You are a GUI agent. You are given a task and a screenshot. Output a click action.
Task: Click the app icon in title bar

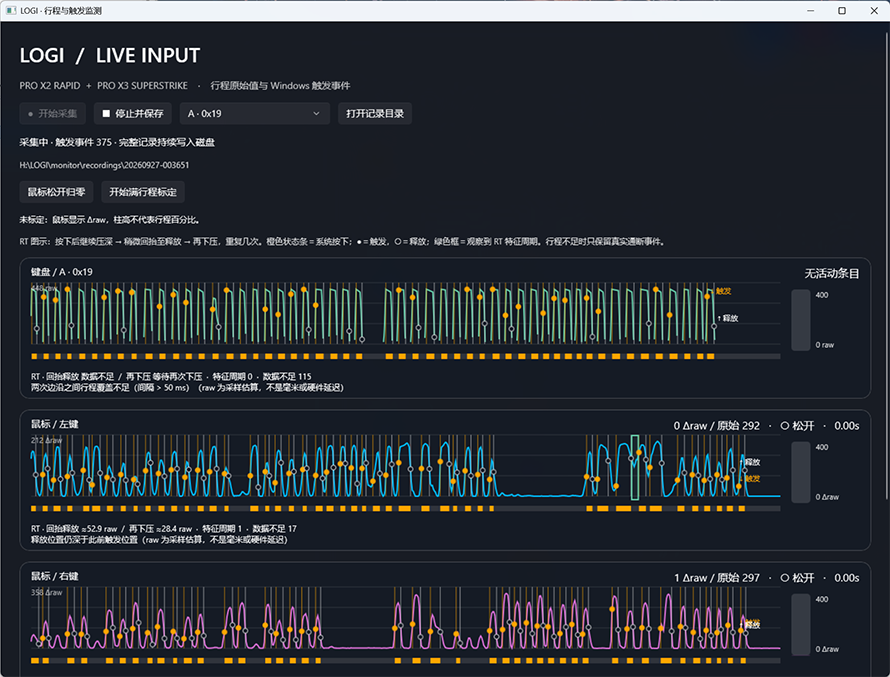11,11
